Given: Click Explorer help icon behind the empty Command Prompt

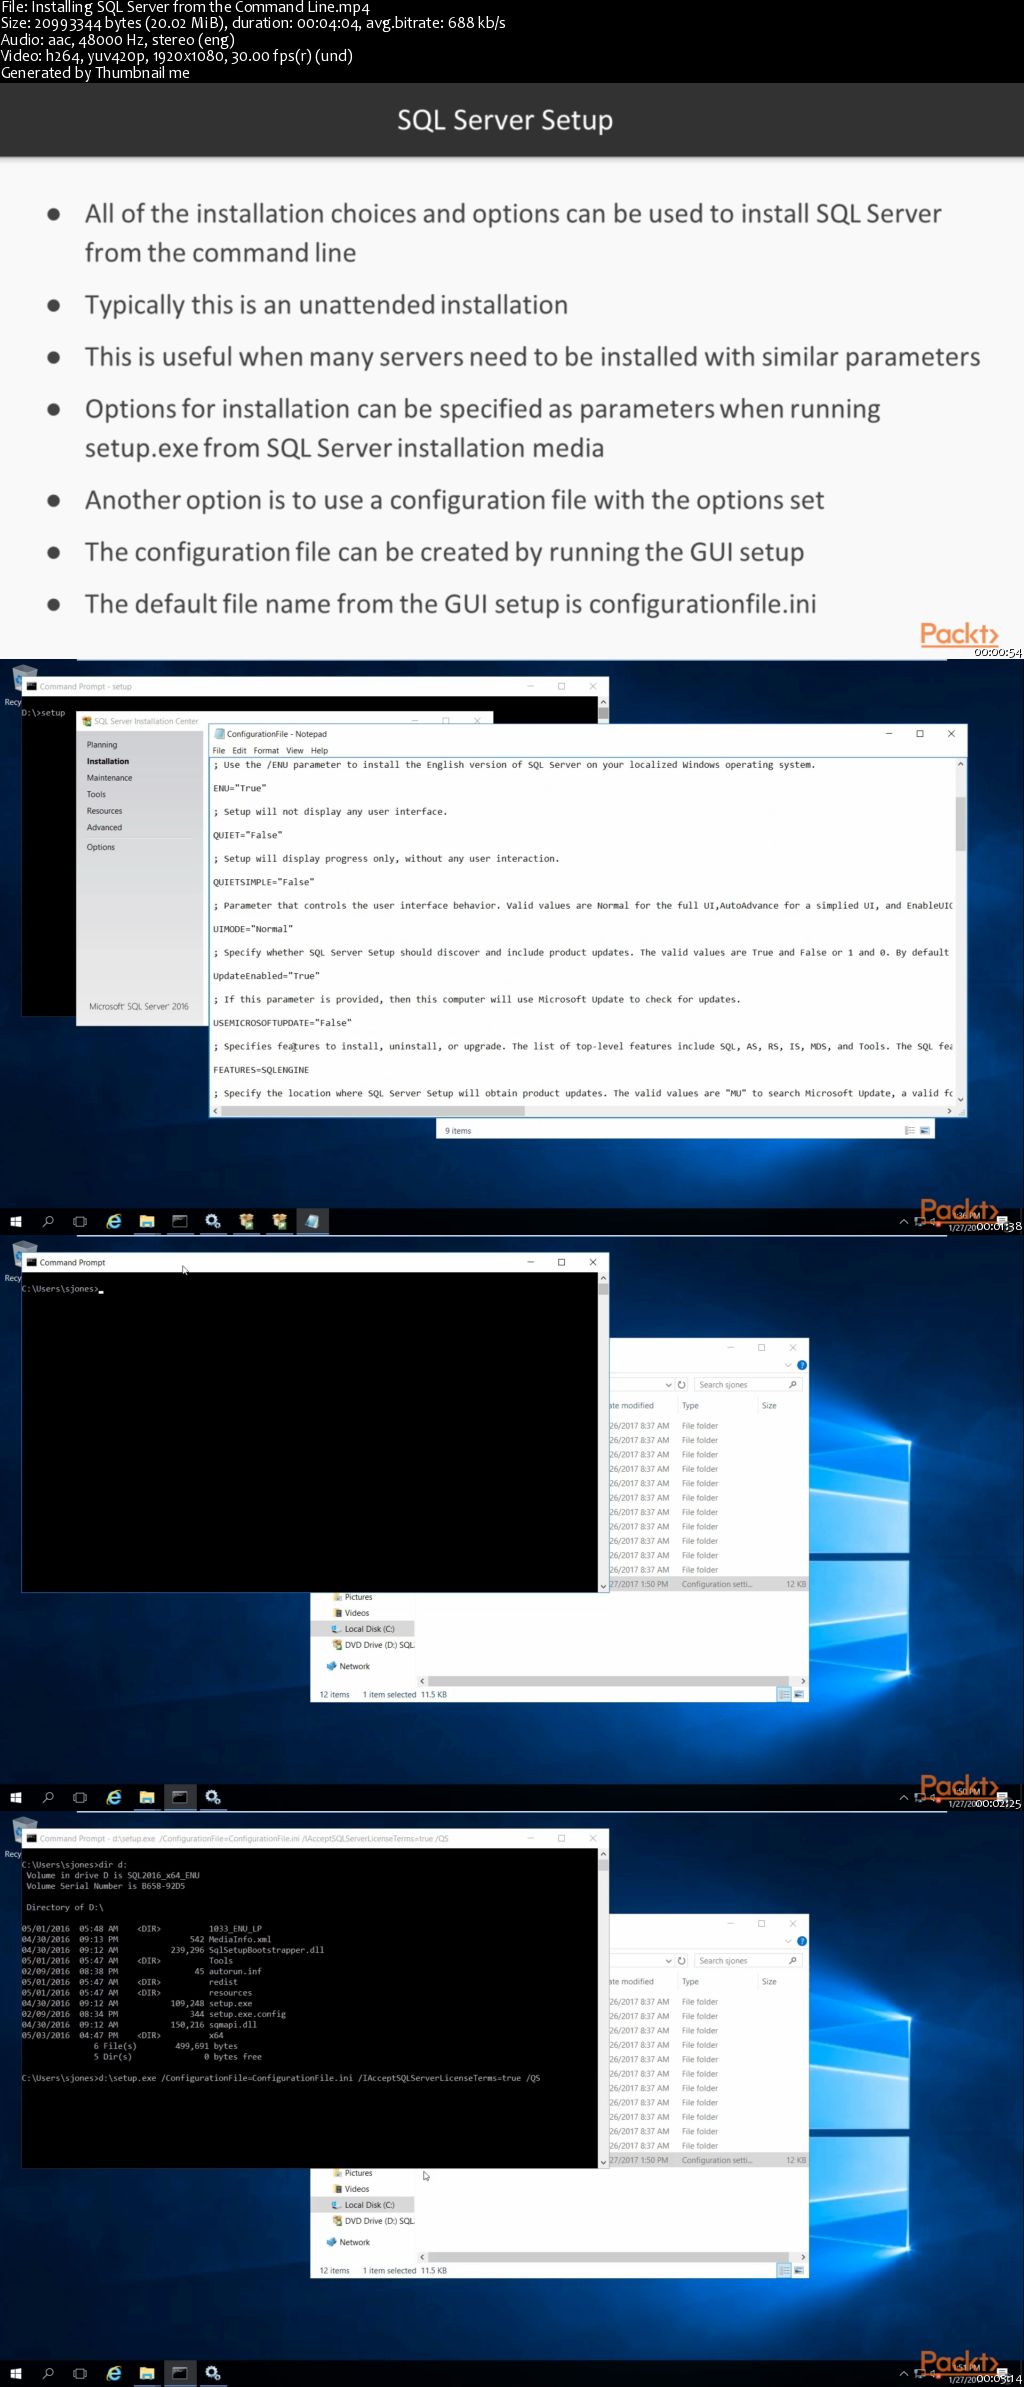Looking at the screenshot, I should pos(802,1365).
